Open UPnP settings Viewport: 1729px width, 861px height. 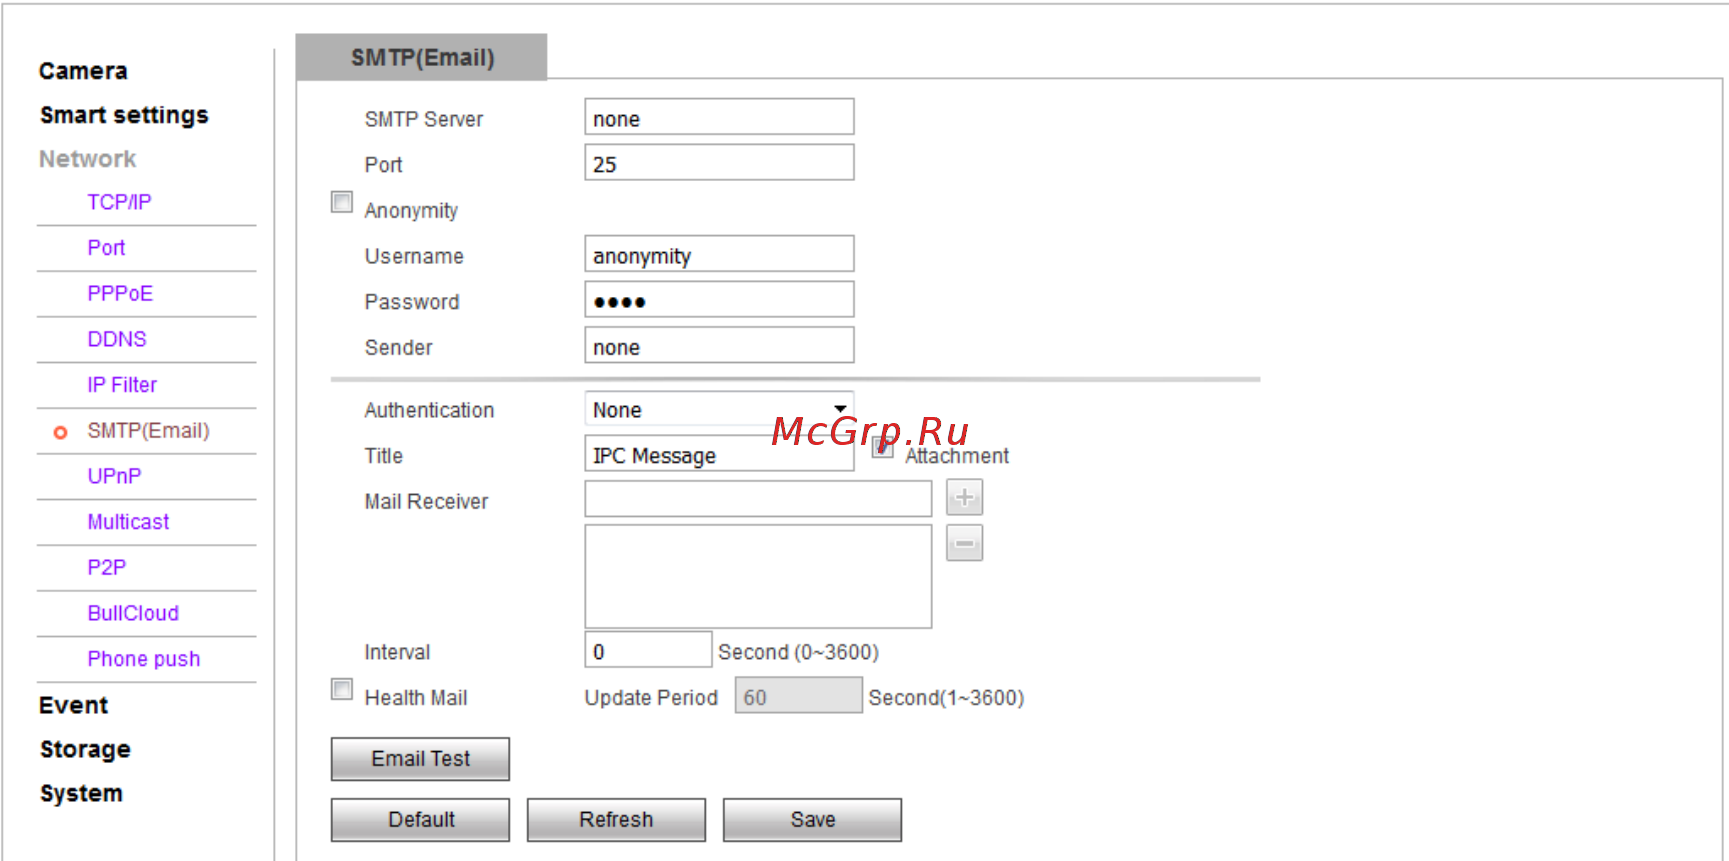click(x=114, y=476)
